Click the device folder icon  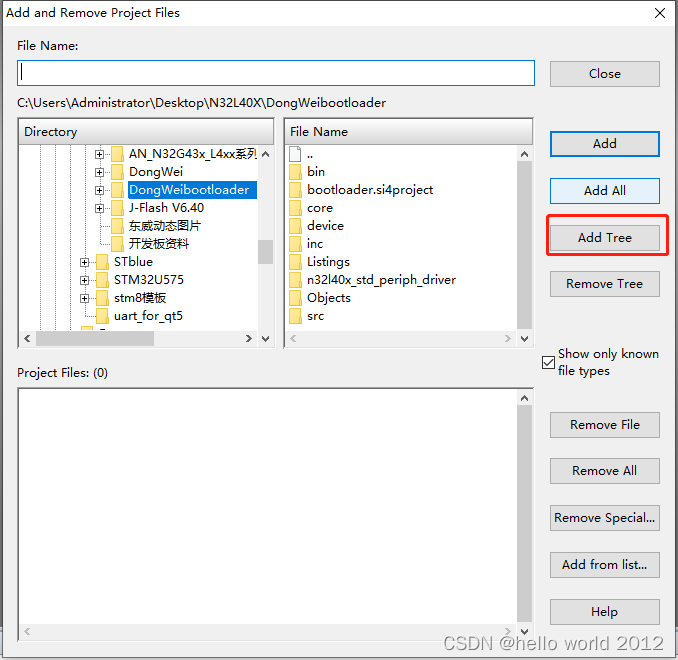point(296,226)
